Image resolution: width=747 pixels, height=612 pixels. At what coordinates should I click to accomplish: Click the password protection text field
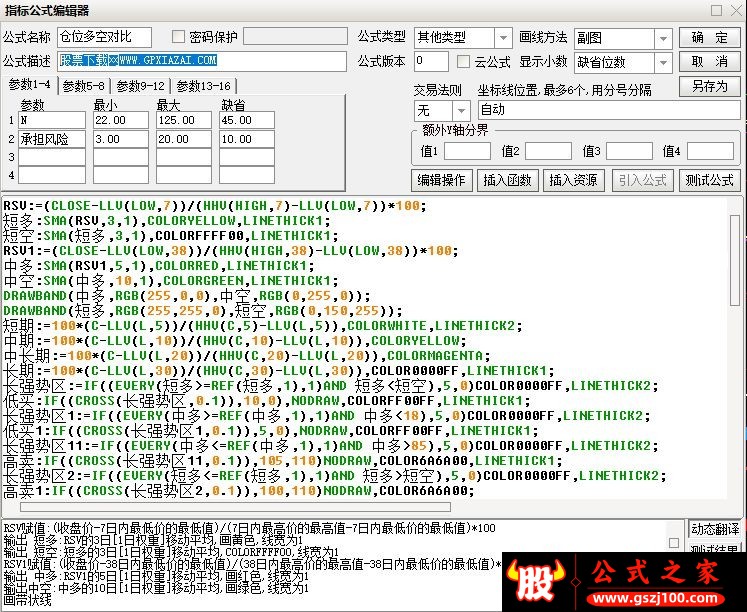(x=295, y=37)
